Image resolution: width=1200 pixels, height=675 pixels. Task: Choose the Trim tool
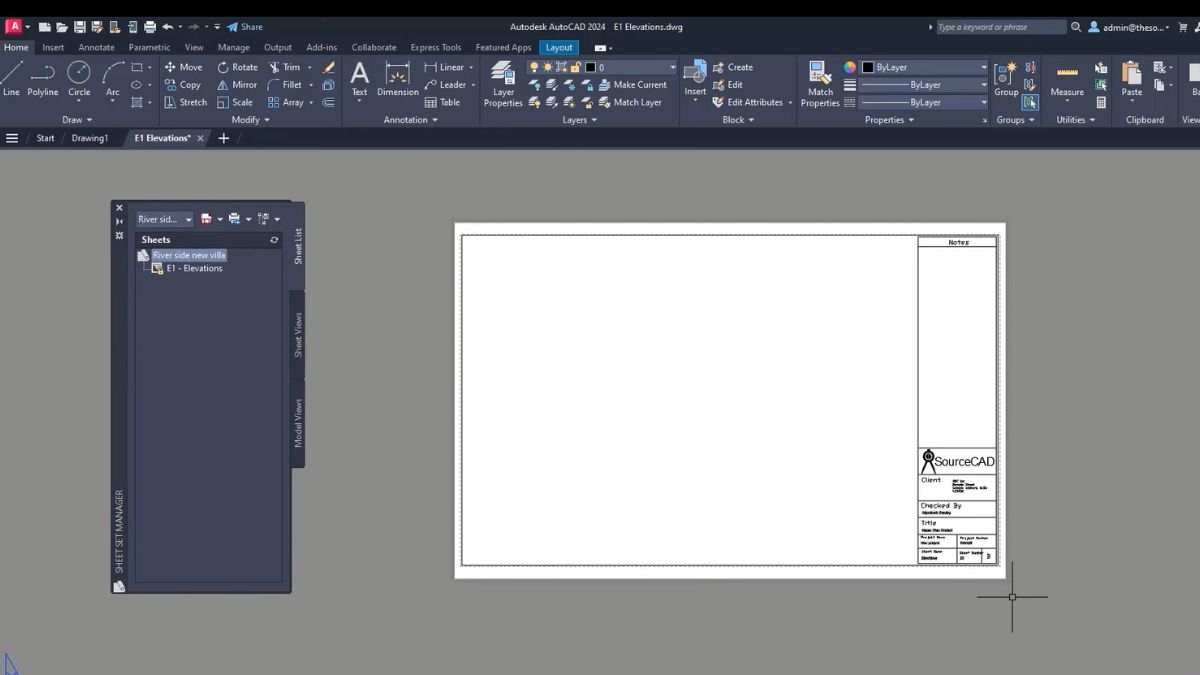[x=285, y=67]
